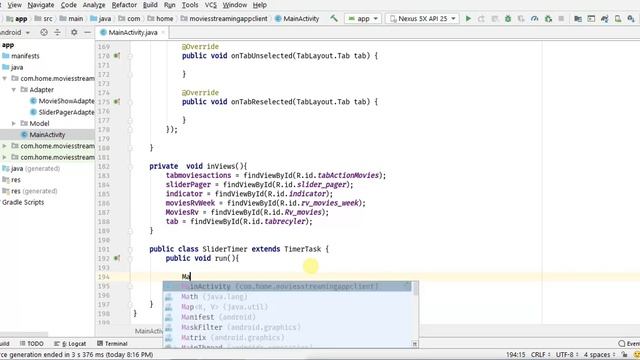Choose Manifest (android) completion suggestion
The image size is (640, 360).
tap(288, 317)
